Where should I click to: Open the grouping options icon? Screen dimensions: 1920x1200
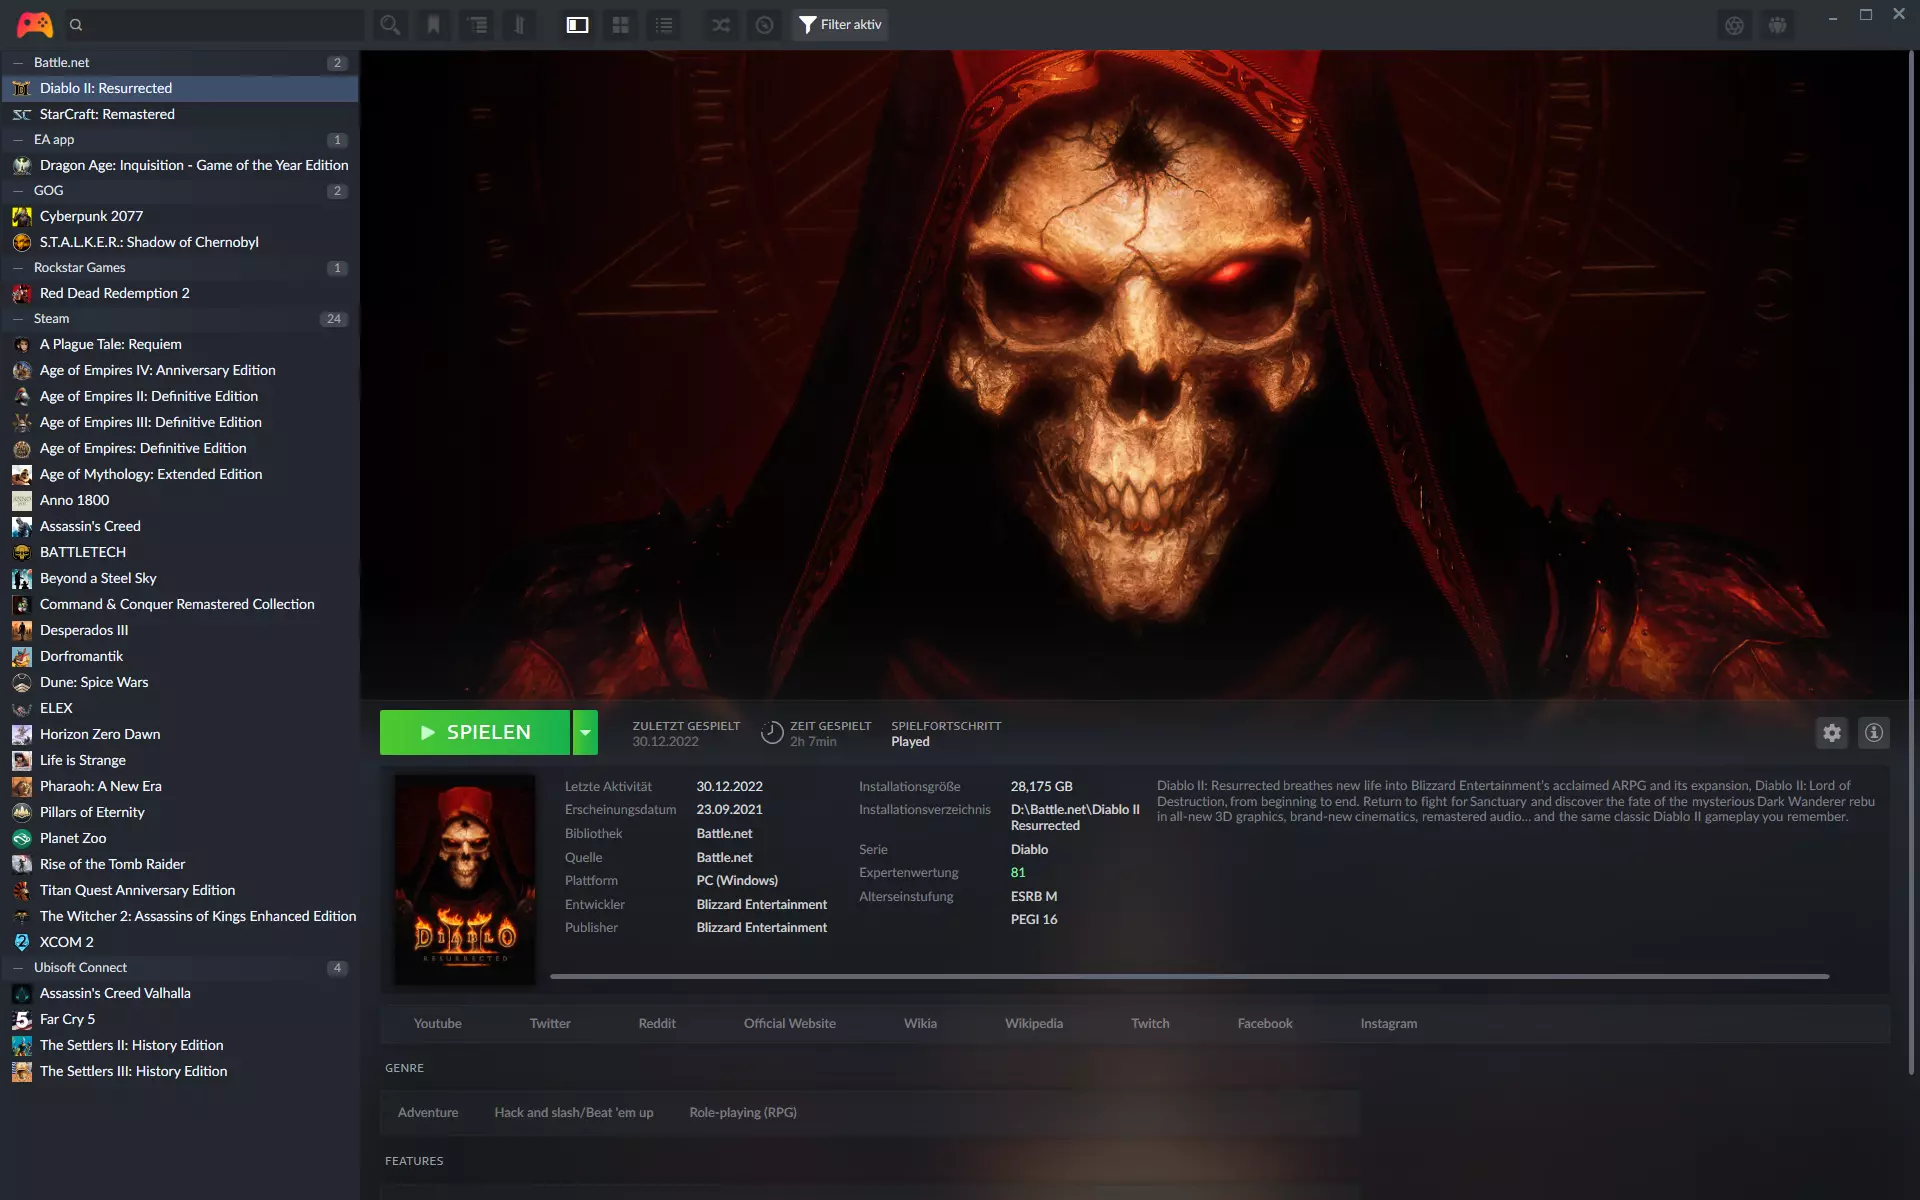pos(478,25)
